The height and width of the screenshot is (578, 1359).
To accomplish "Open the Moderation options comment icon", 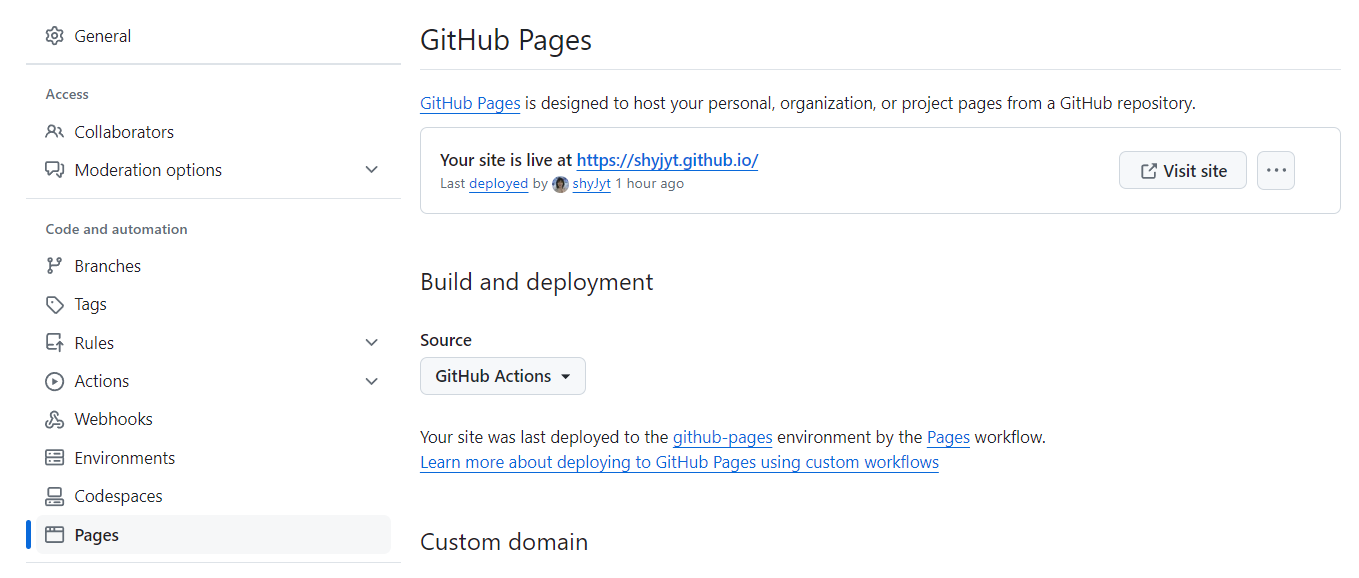I will click(x=55, y=170).
